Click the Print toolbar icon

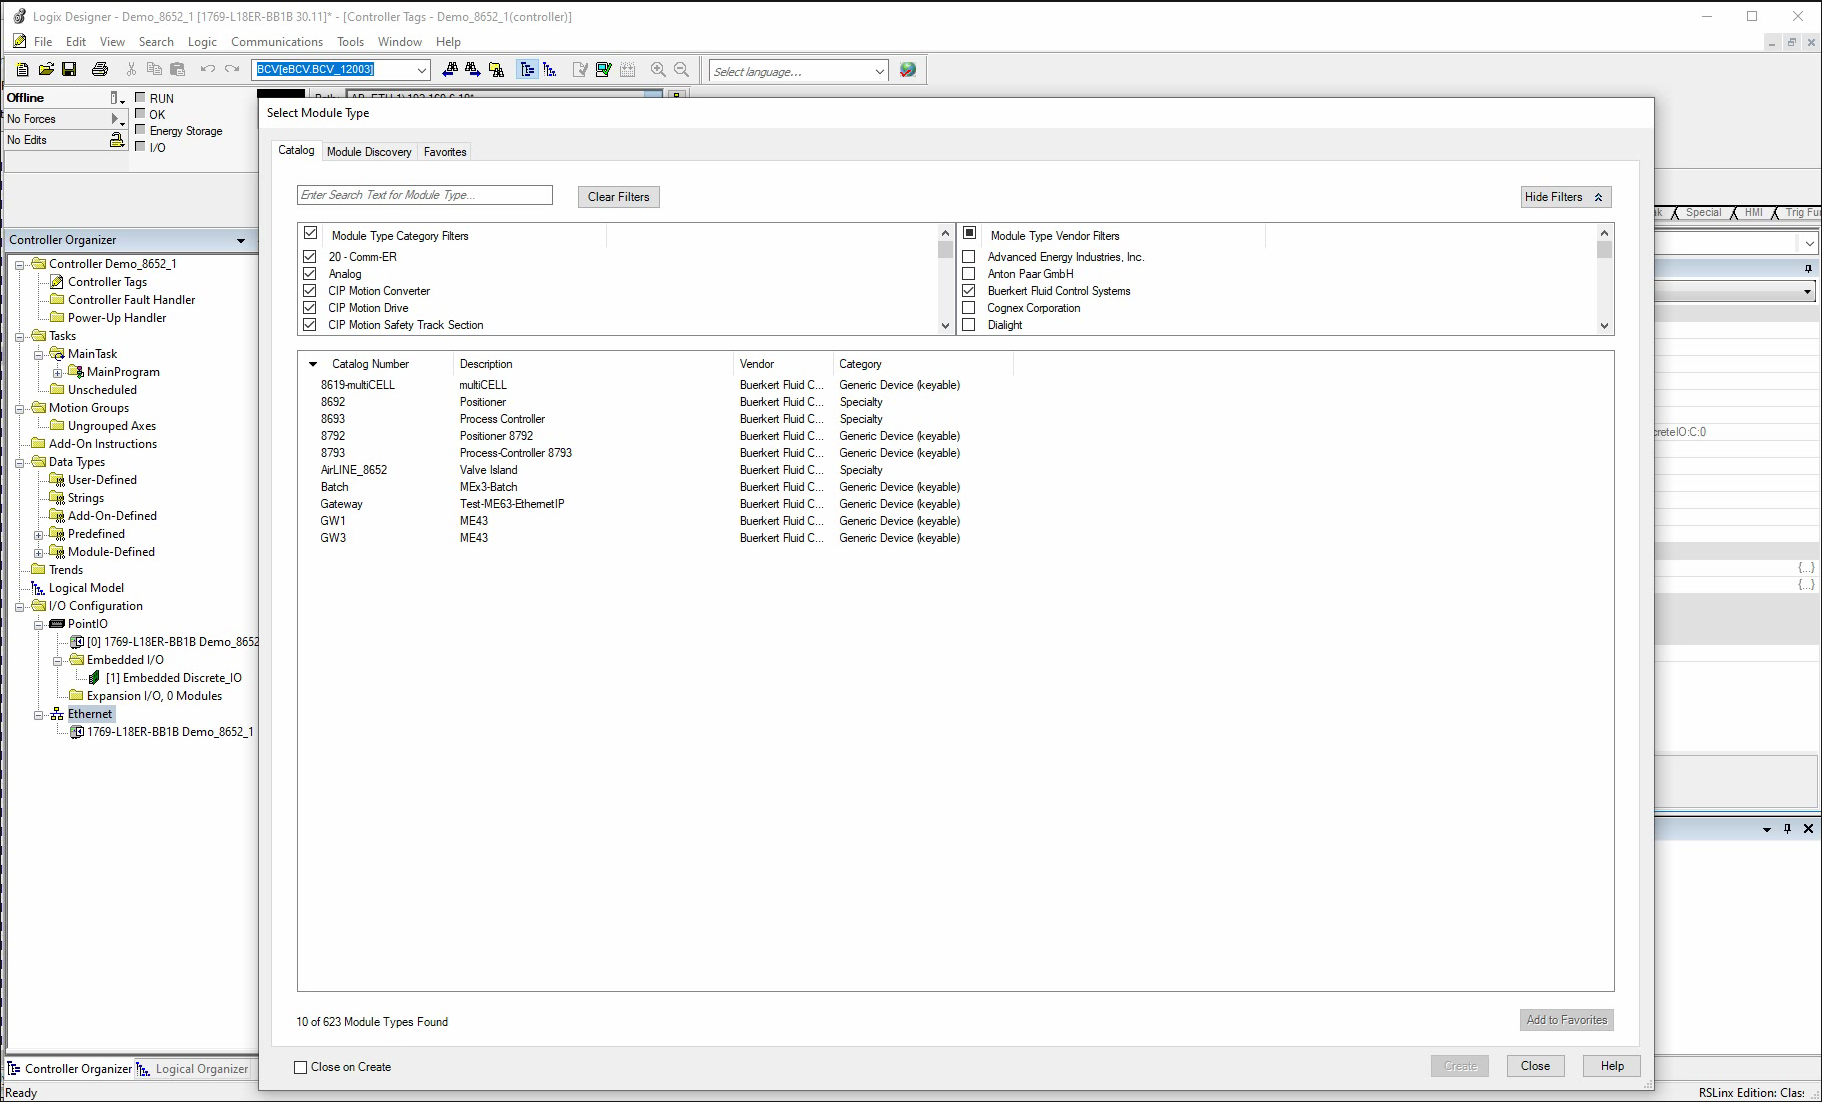[x=100, y=69]
